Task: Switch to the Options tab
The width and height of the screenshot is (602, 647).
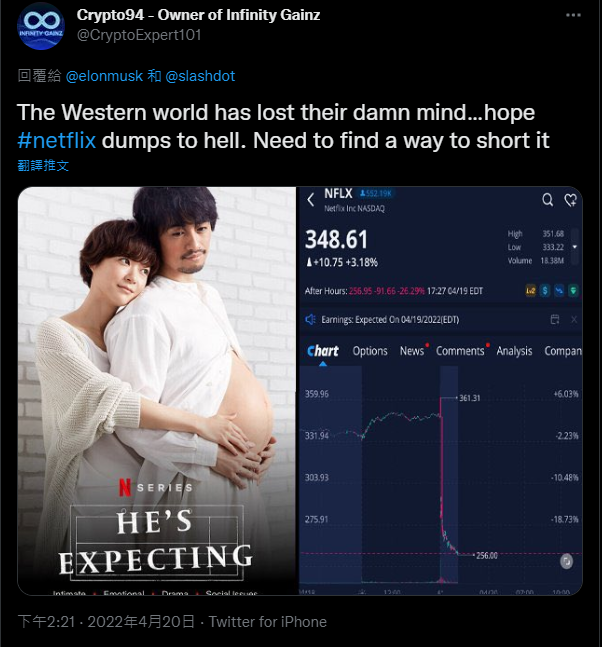Action: (x=370, y=351)
